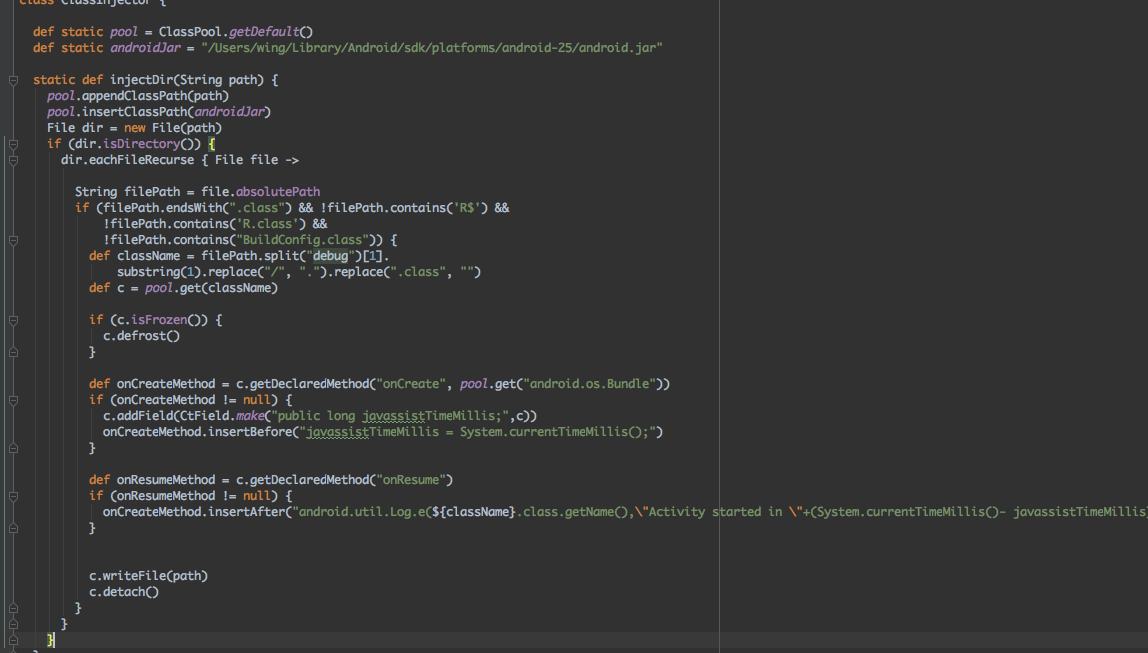The width and height of the screenshot is (1148, 653).
Task: Click the getDefault method call
Action: pos(264,31)
